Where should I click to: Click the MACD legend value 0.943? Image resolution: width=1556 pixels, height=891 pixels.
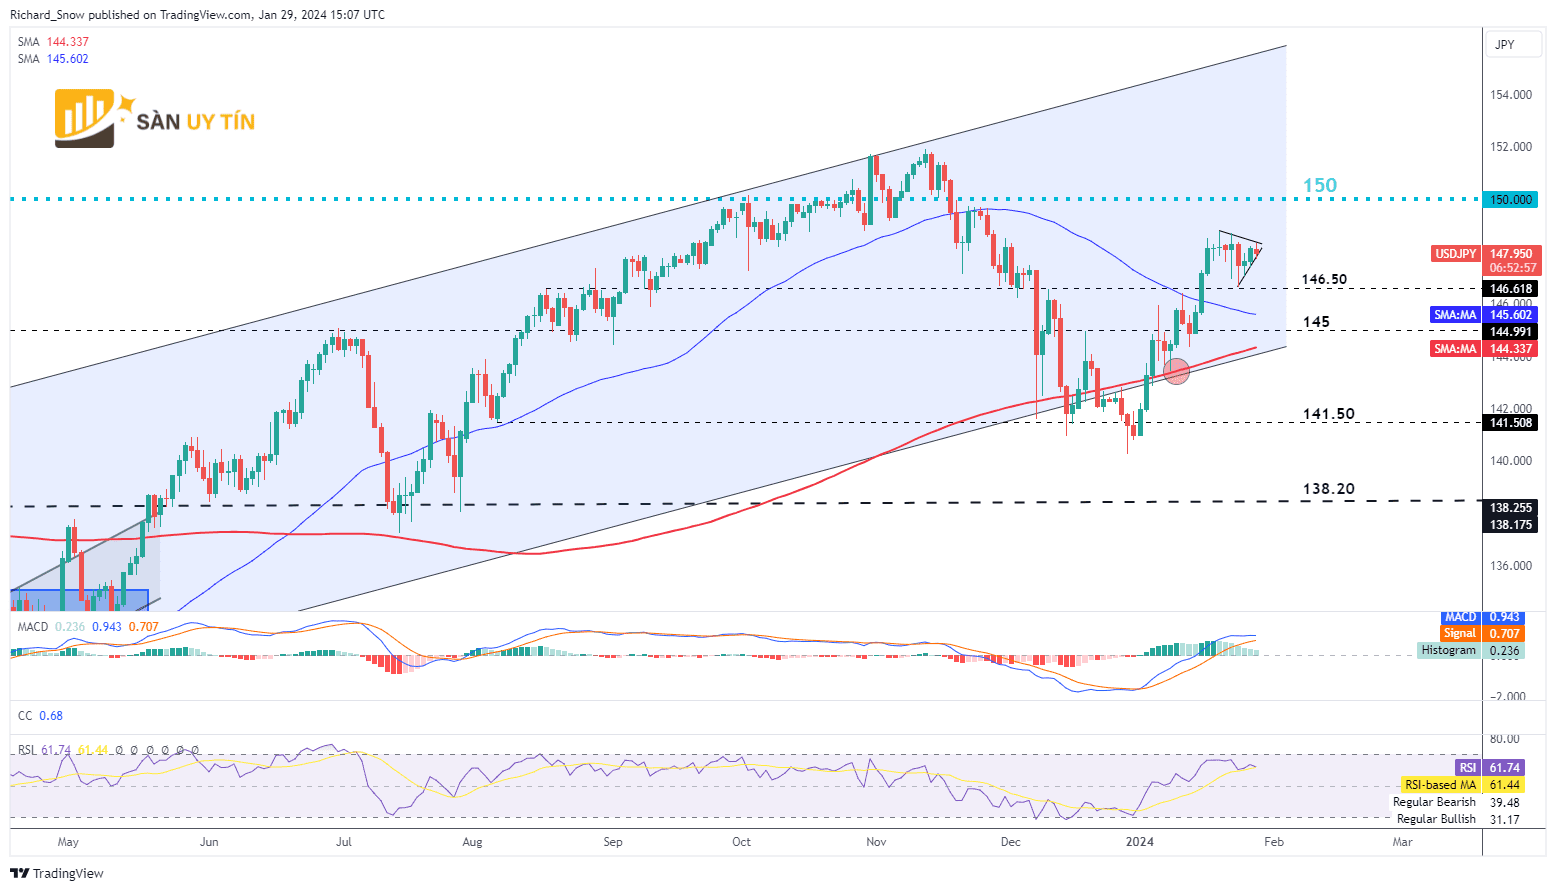point(107,627)
